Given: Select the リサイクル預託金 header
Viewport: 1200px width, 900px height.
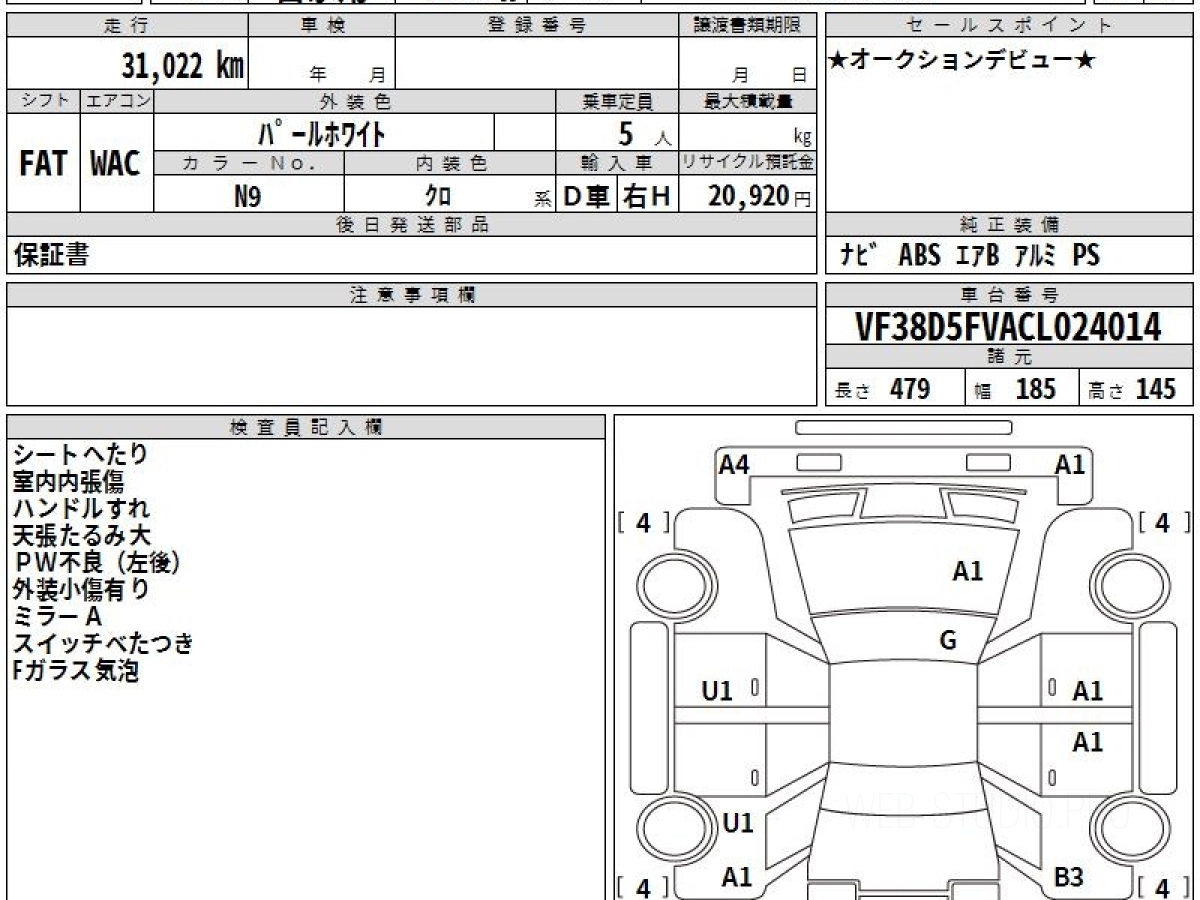Looking at the screenshot, I should tap(748, 163).
